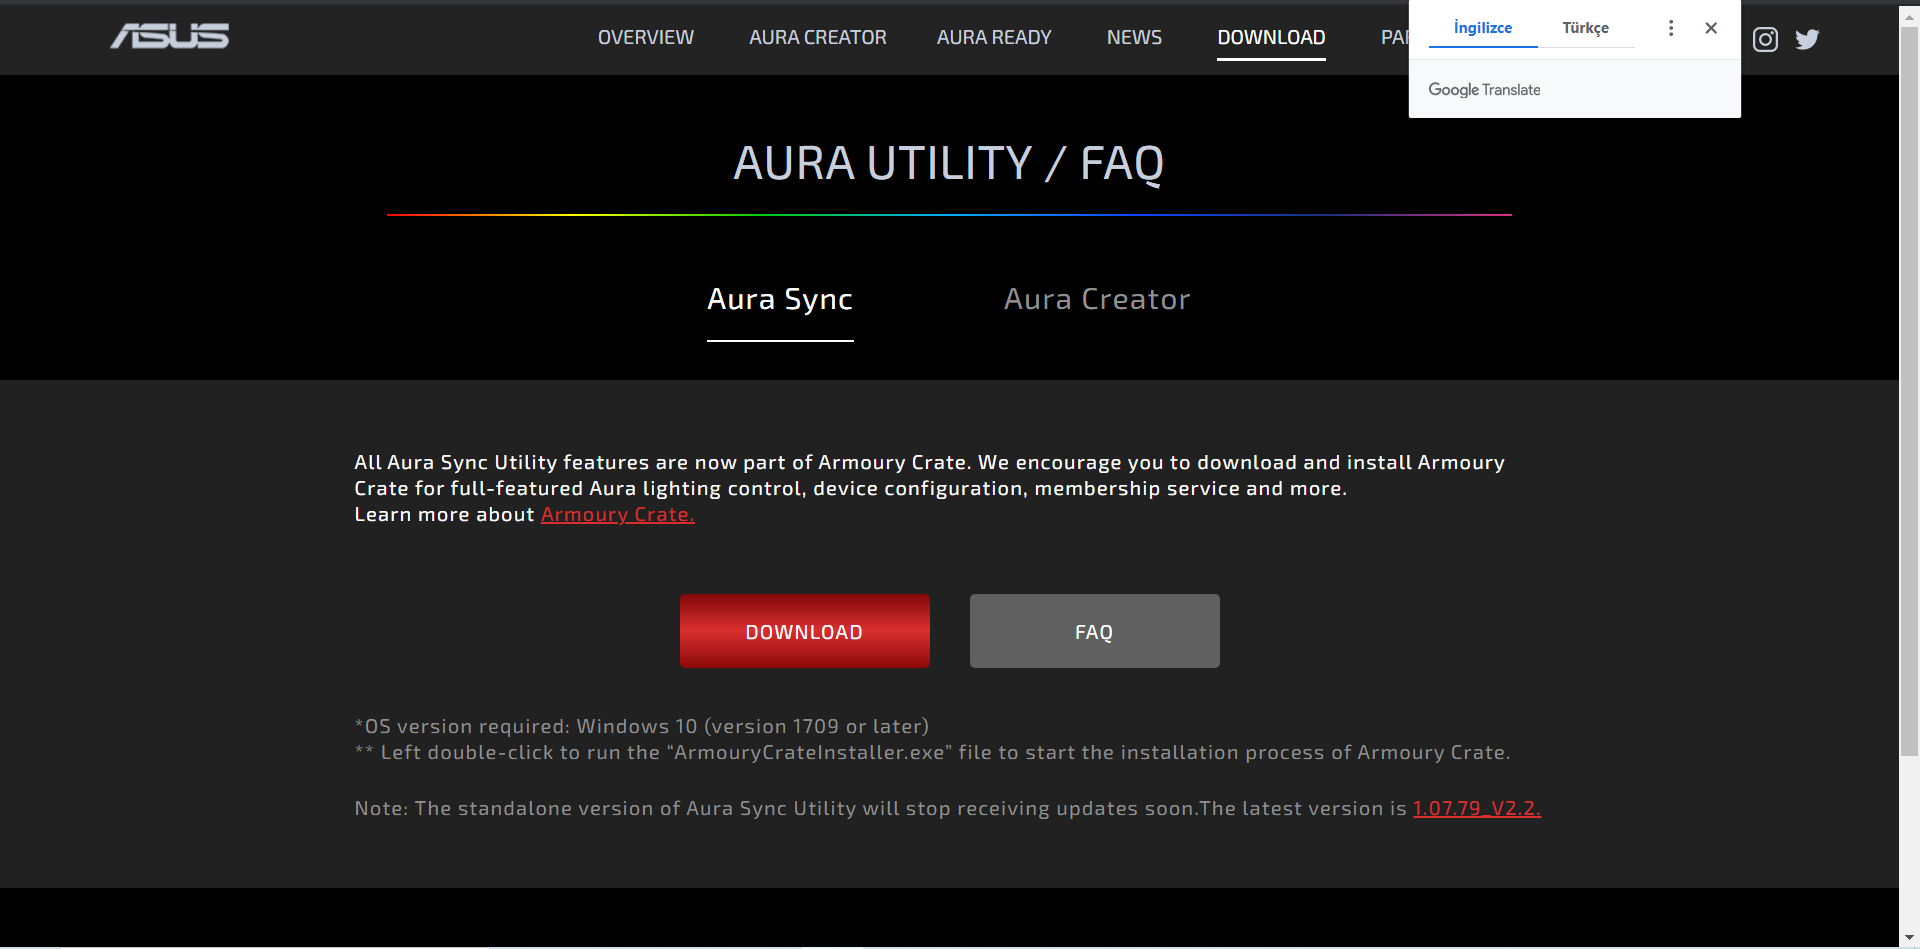Switch to the Aura Creator tab
The image size is (1920, 949).
(1097, 299)
